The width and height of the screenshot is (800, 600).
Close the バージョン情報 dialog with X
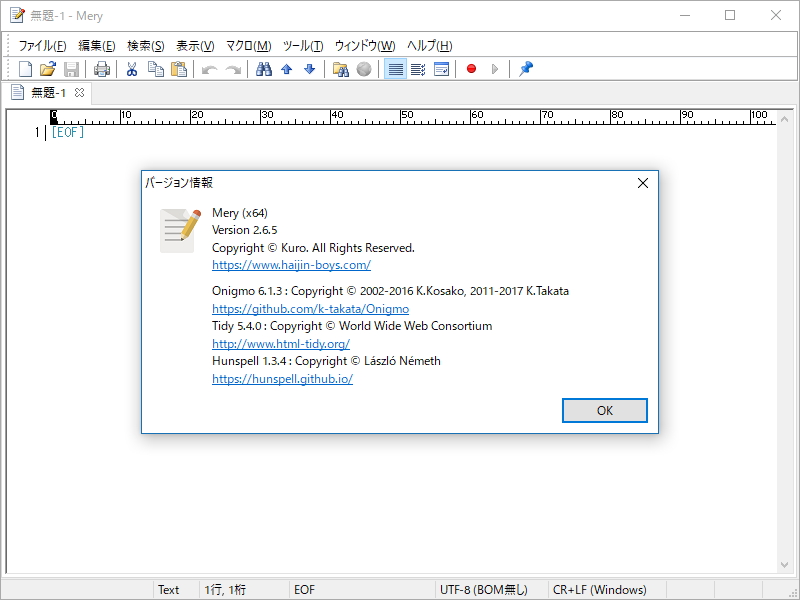643,183
